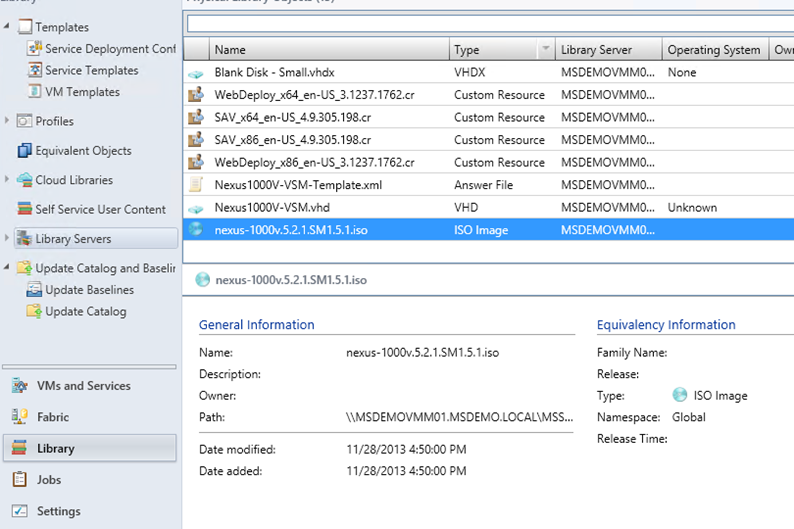Select the Blank Disk - Small.vhdx row name
This screenshot has height=529, width=794.
coord(274,72)
